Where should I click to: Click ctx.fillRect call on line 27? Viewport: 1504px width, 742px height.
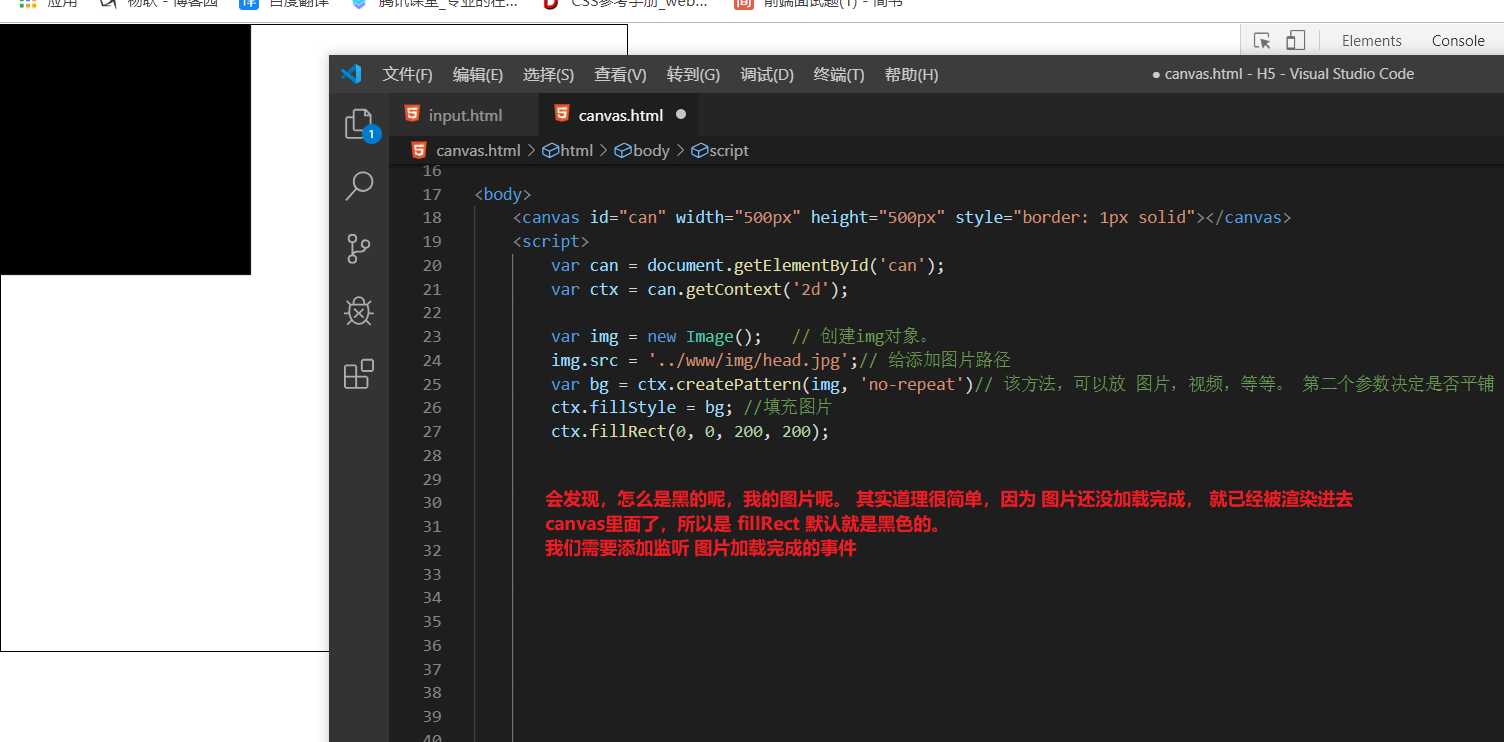click(690, 432)
